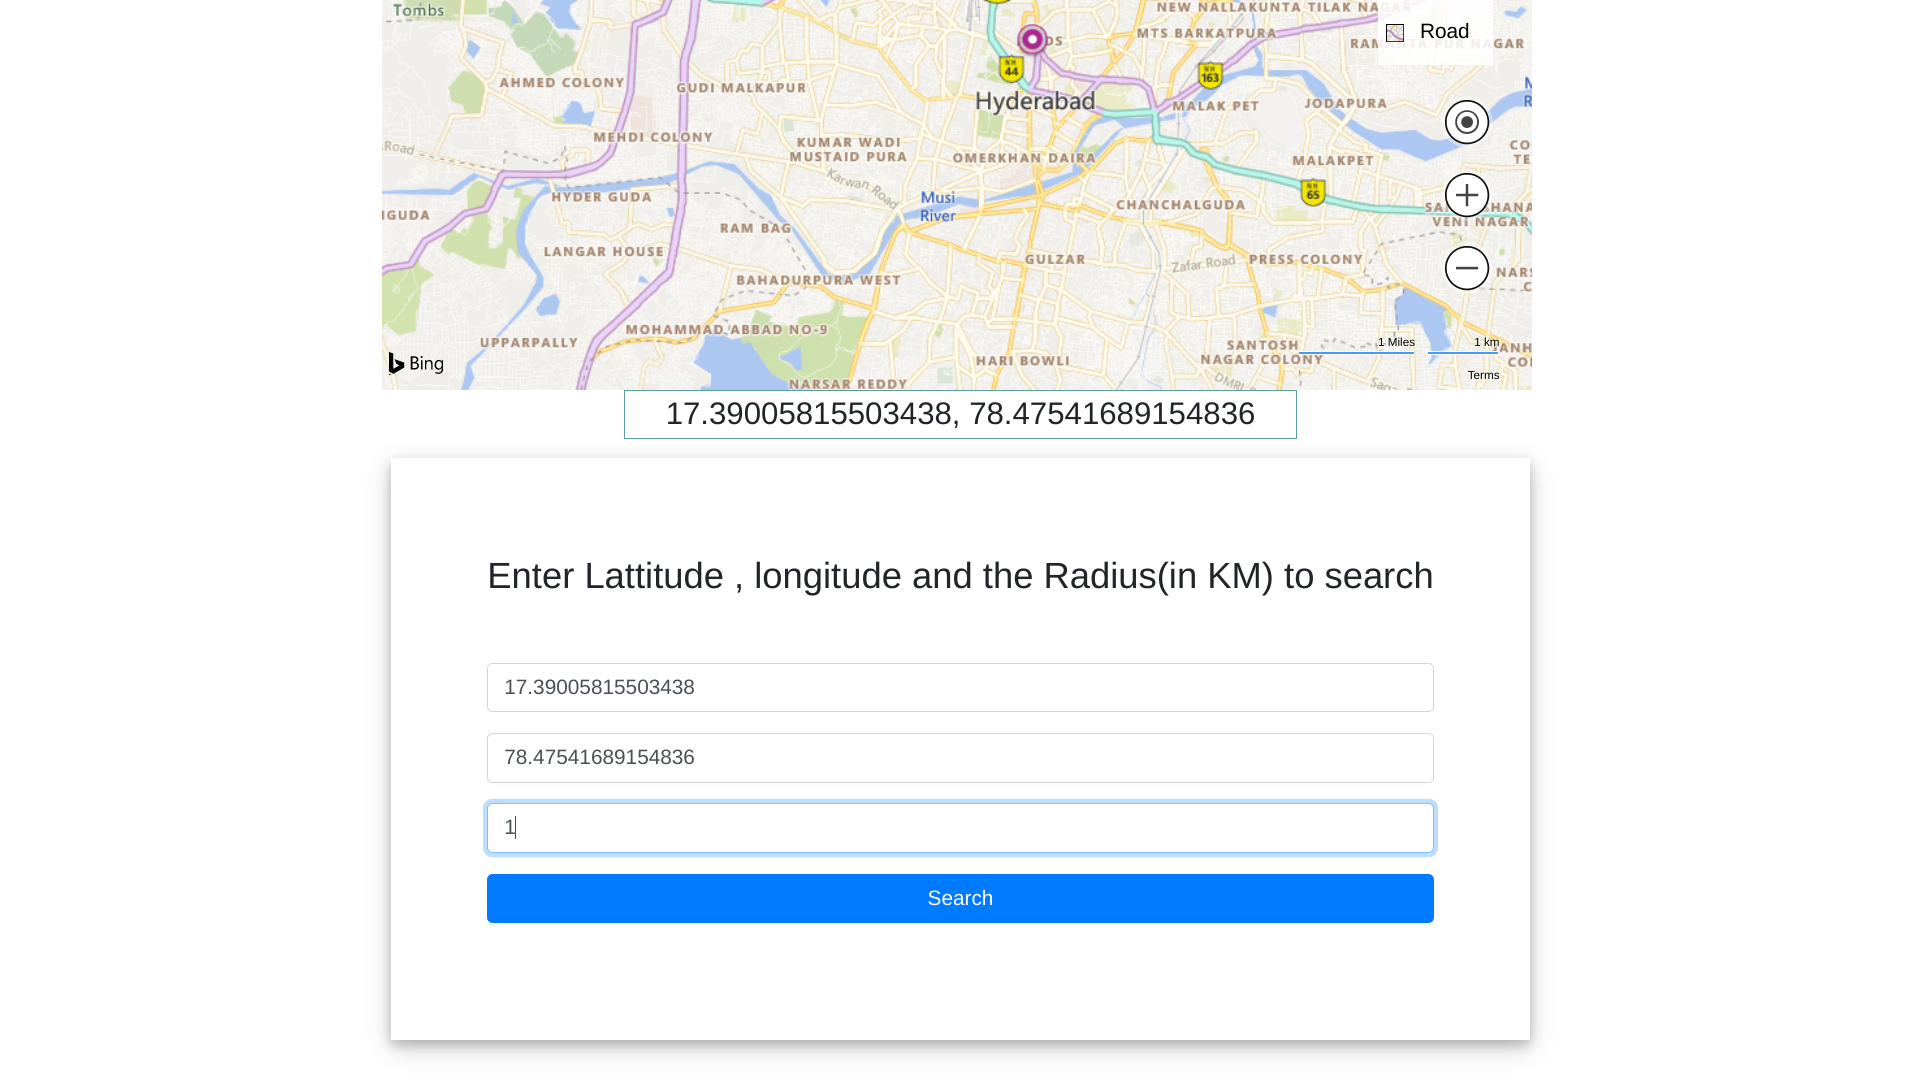This screenshot has width=1920, height=1080.
Task: Click the locate me target icon
Action: [x=1466, y=122]
